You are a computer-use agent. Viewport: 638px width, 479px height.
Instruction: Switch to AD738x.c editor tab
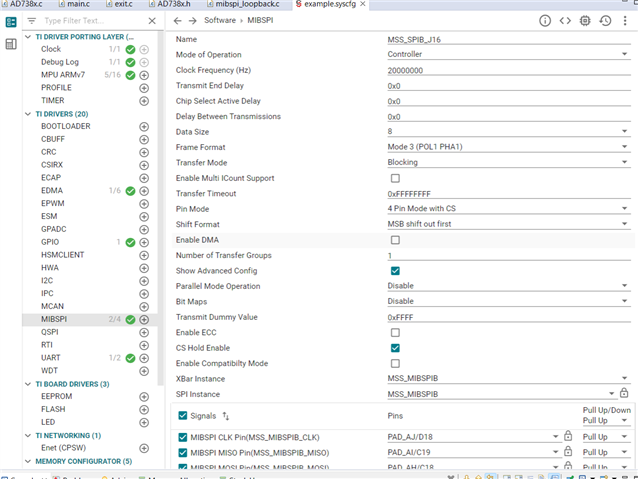point(22,4)
